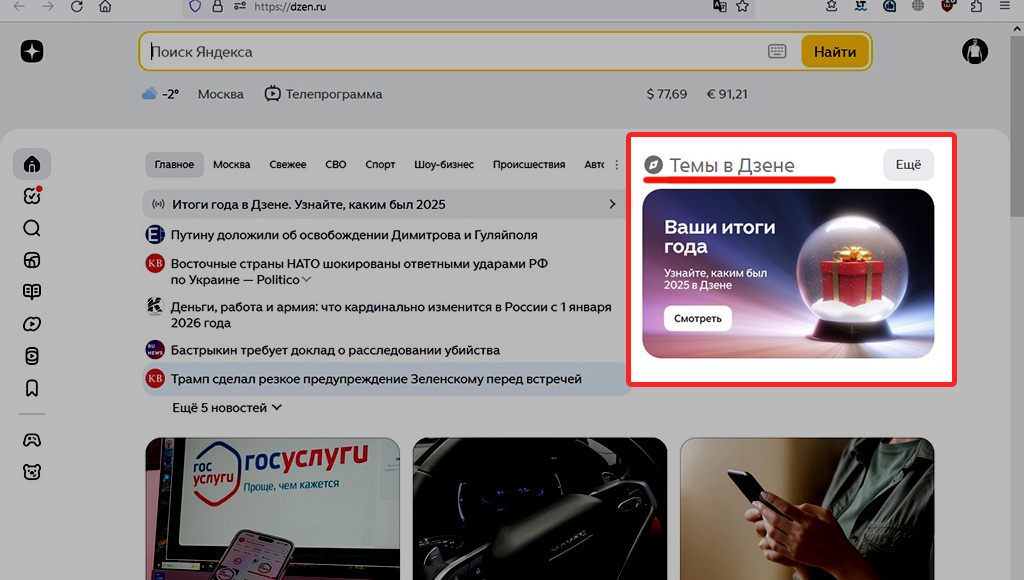Open the hand holding phone article thumbnail
Image resolution: width=1024 pixels, height=580 pixels.
coord(807,509)
